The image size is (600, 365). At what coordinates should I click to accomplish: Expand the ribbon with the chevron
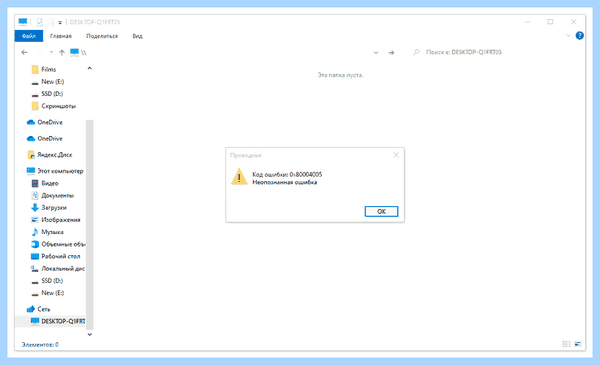click(x=568, y=36)
